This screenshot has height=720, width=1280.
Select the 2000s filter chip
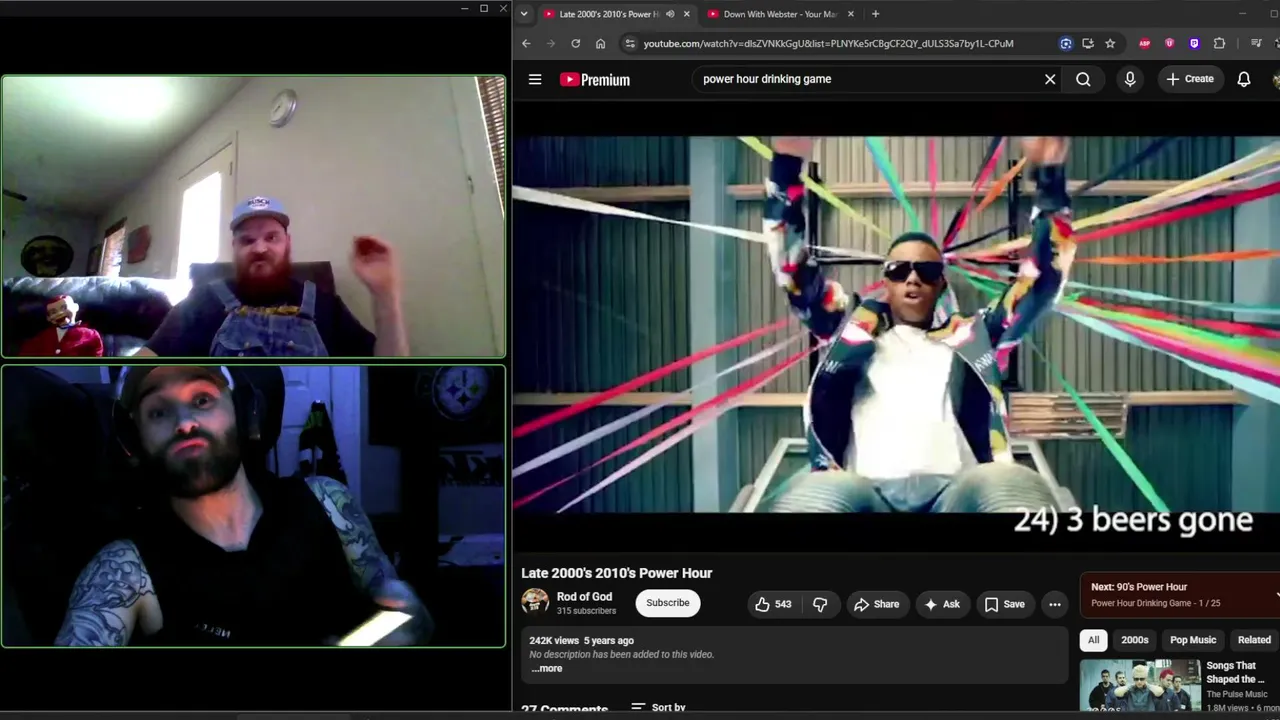[1135, 640]
